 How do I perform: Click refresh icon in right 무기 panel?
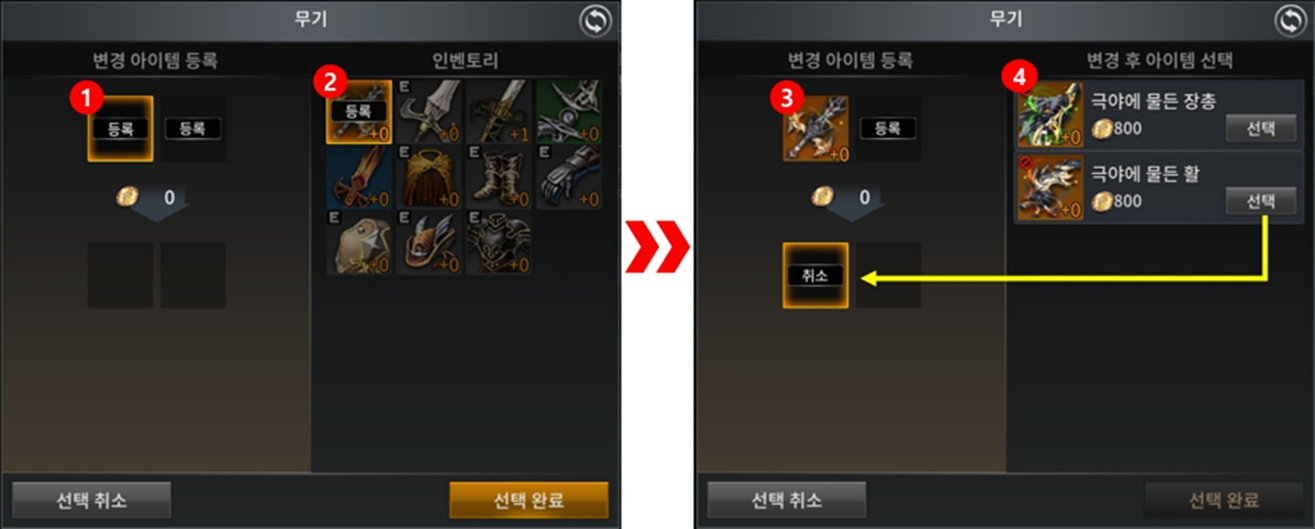(x=1290, y=21)
